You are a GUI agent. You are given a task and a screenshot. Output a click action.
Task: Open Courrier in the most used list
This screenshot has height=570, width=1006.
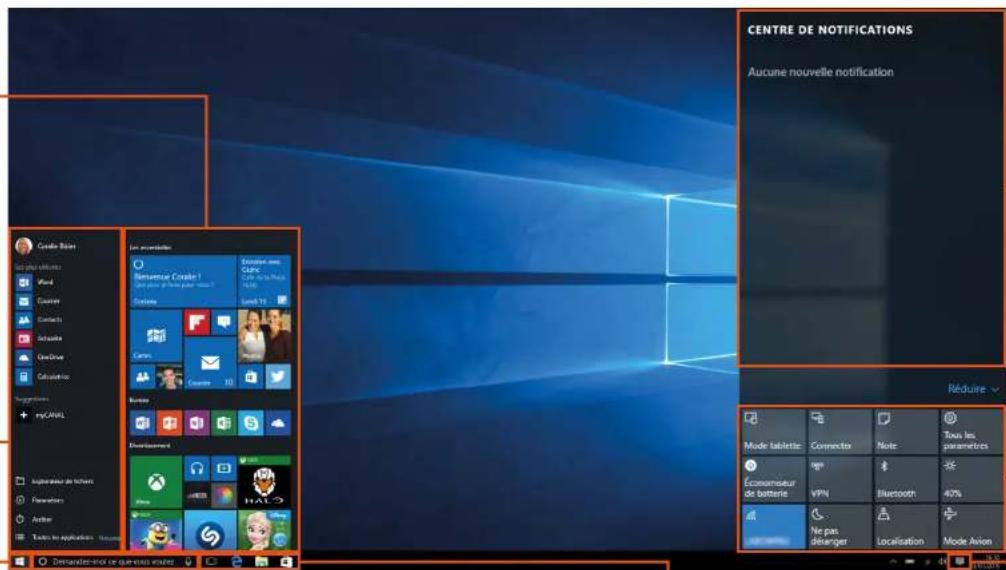pos(37,301)
